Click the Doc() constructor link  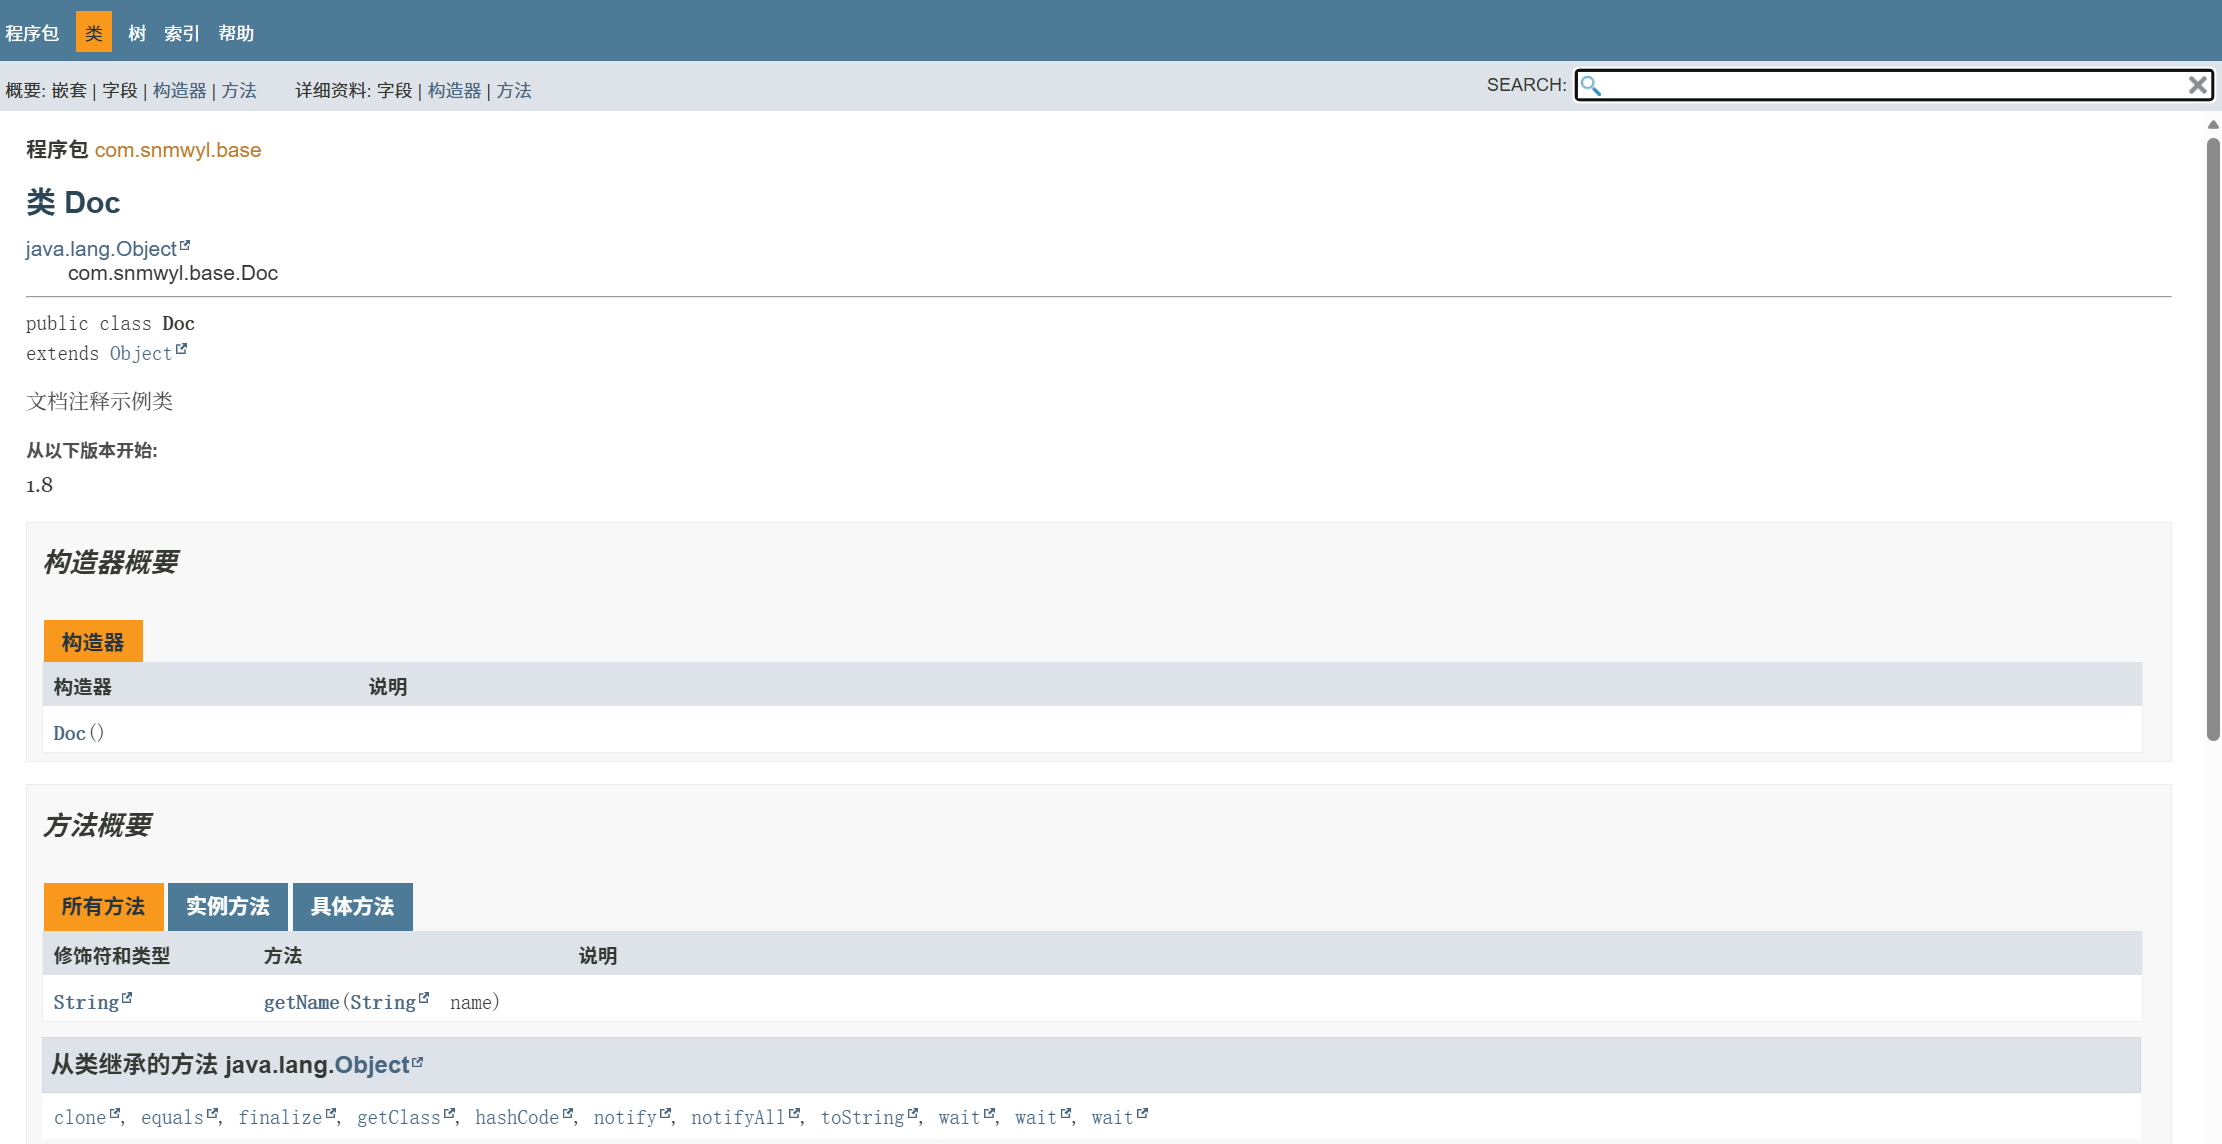pyautogui.click(x=69, y=734)
